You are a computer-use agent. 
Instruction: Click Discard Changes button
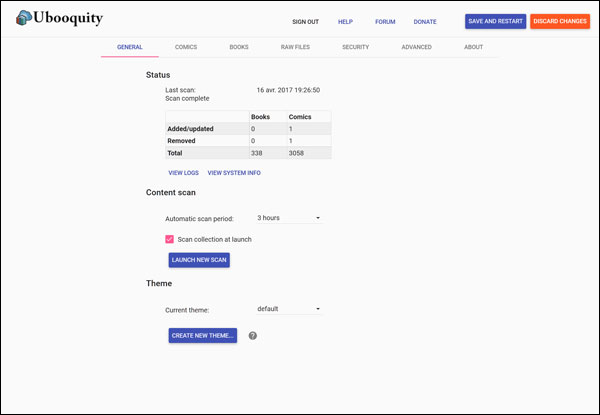click(560, 21)
